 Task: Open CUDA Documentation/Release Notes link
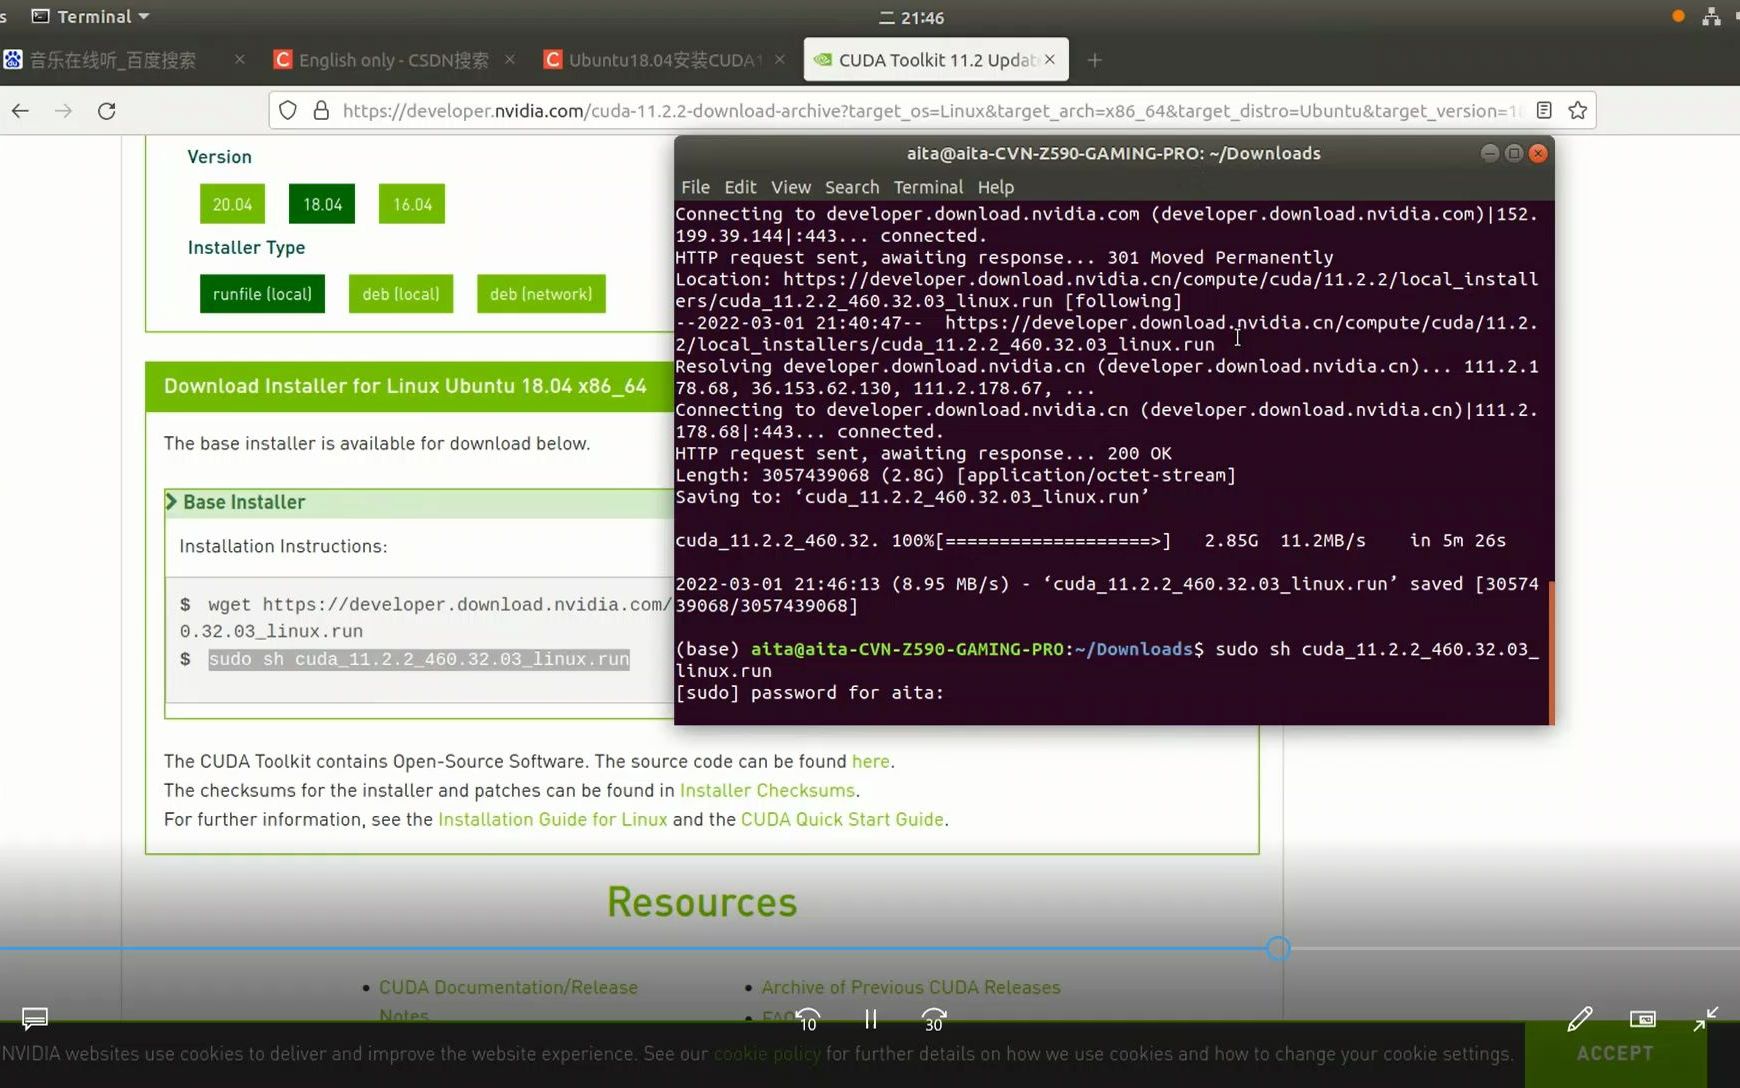pos(508,1000)
